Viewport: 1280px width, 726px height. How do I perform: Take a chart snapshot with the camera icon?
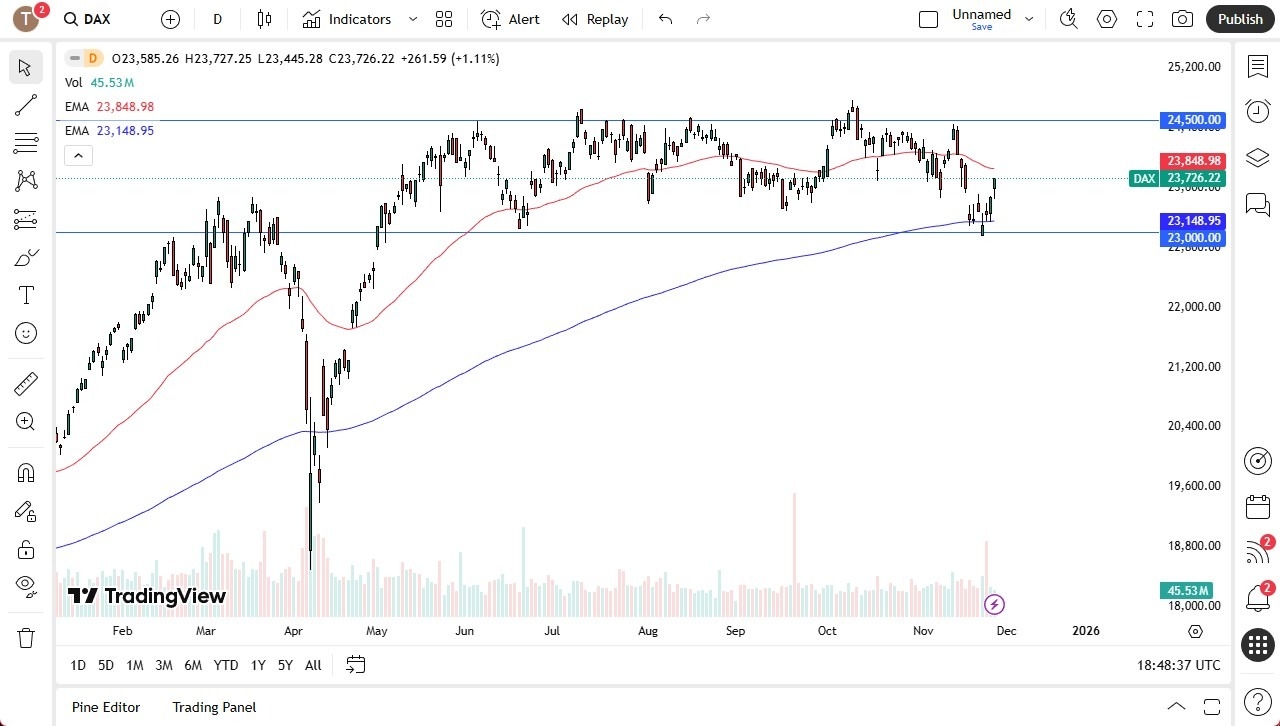coord(1181,18)
